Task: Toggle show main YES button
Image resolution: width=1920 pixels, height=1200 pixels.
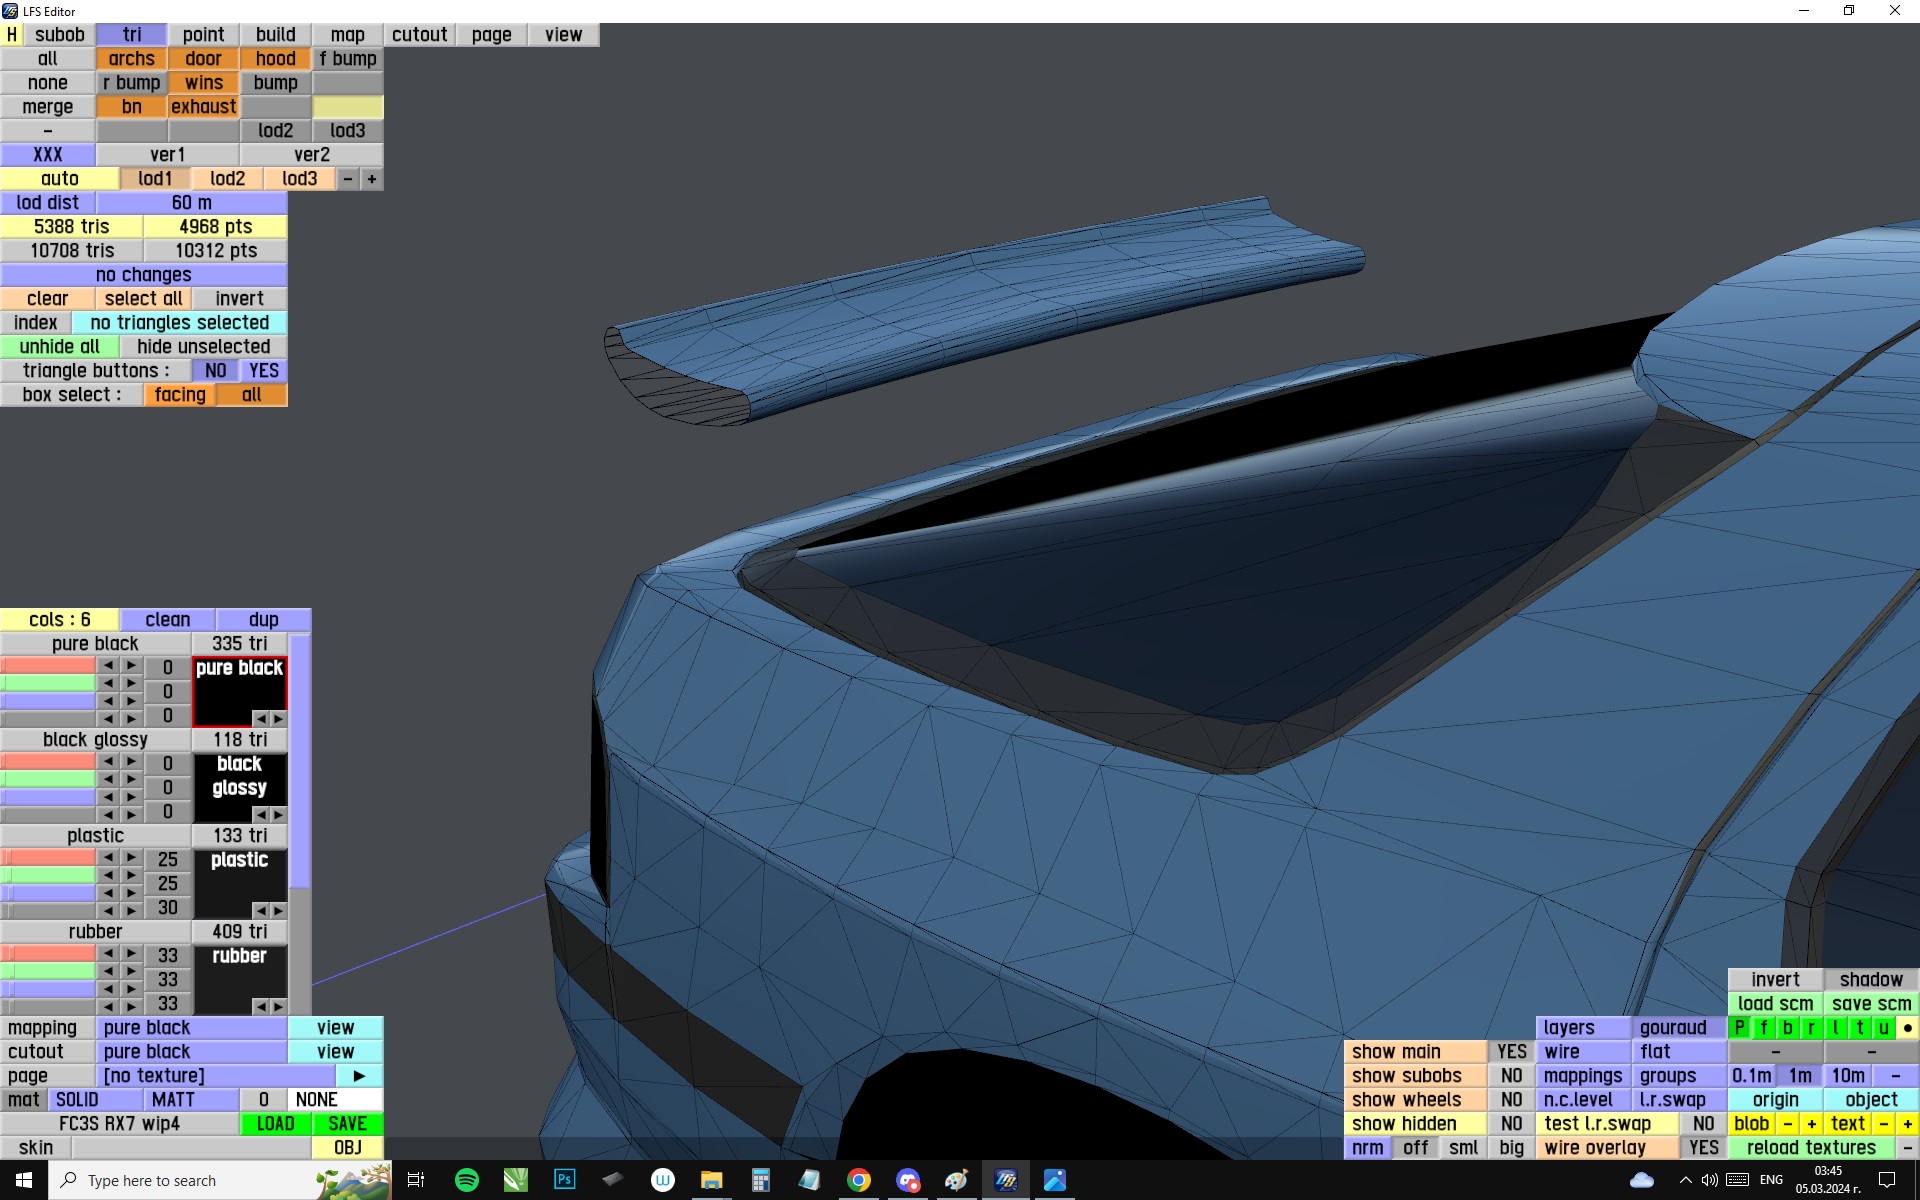Action: pyautogui.click(x=1511, y=1052)
